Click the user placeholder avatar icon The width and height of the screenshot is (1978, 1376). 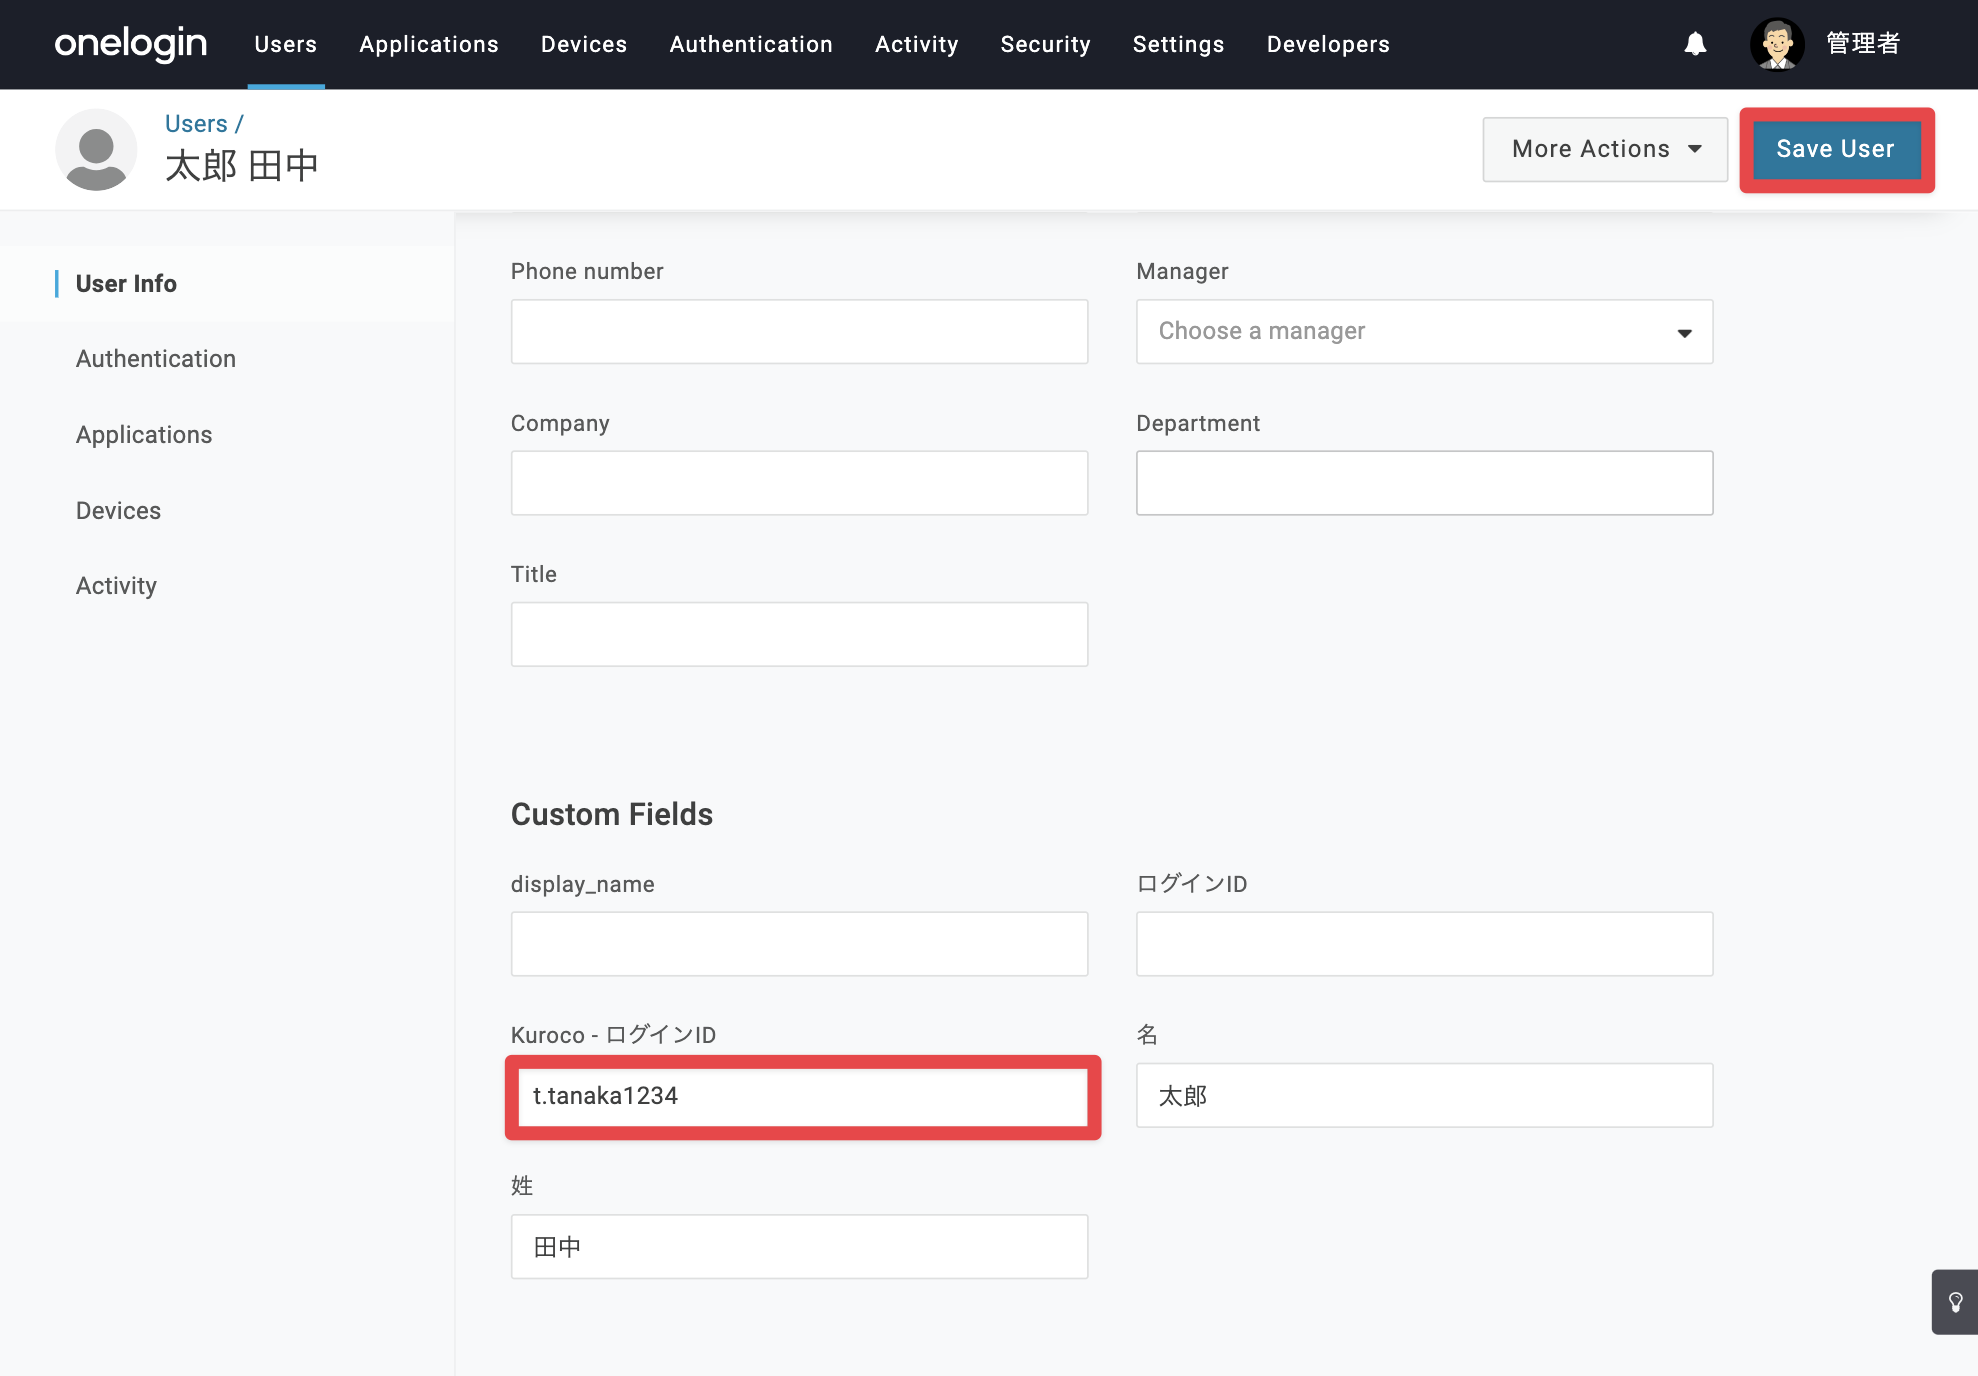click(96, 150)
